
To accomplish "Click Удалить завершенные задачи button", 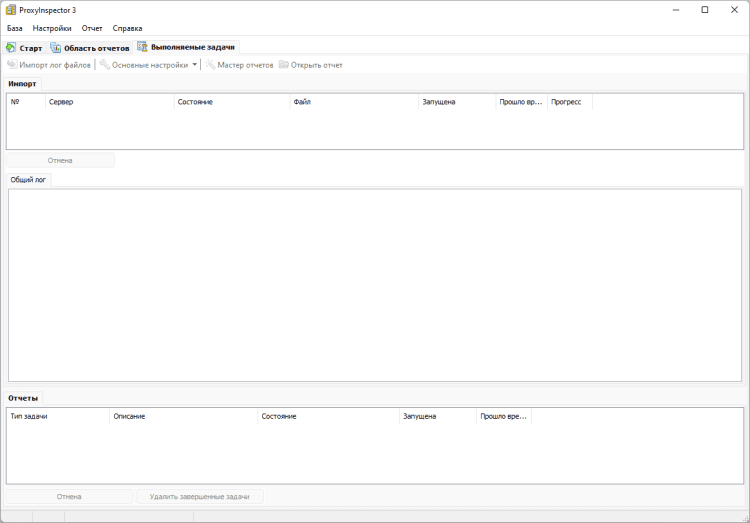I will [199, 497].
